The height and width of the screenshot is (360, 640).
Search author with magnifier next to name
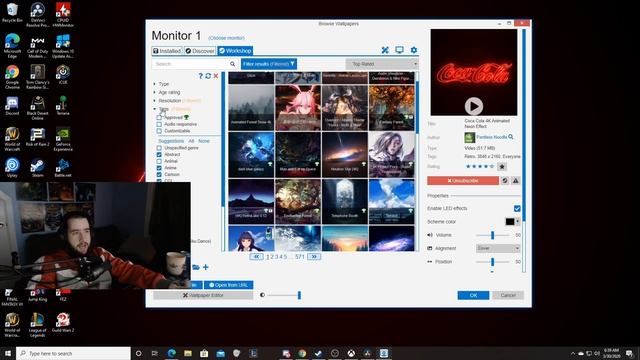pos(511,137)
